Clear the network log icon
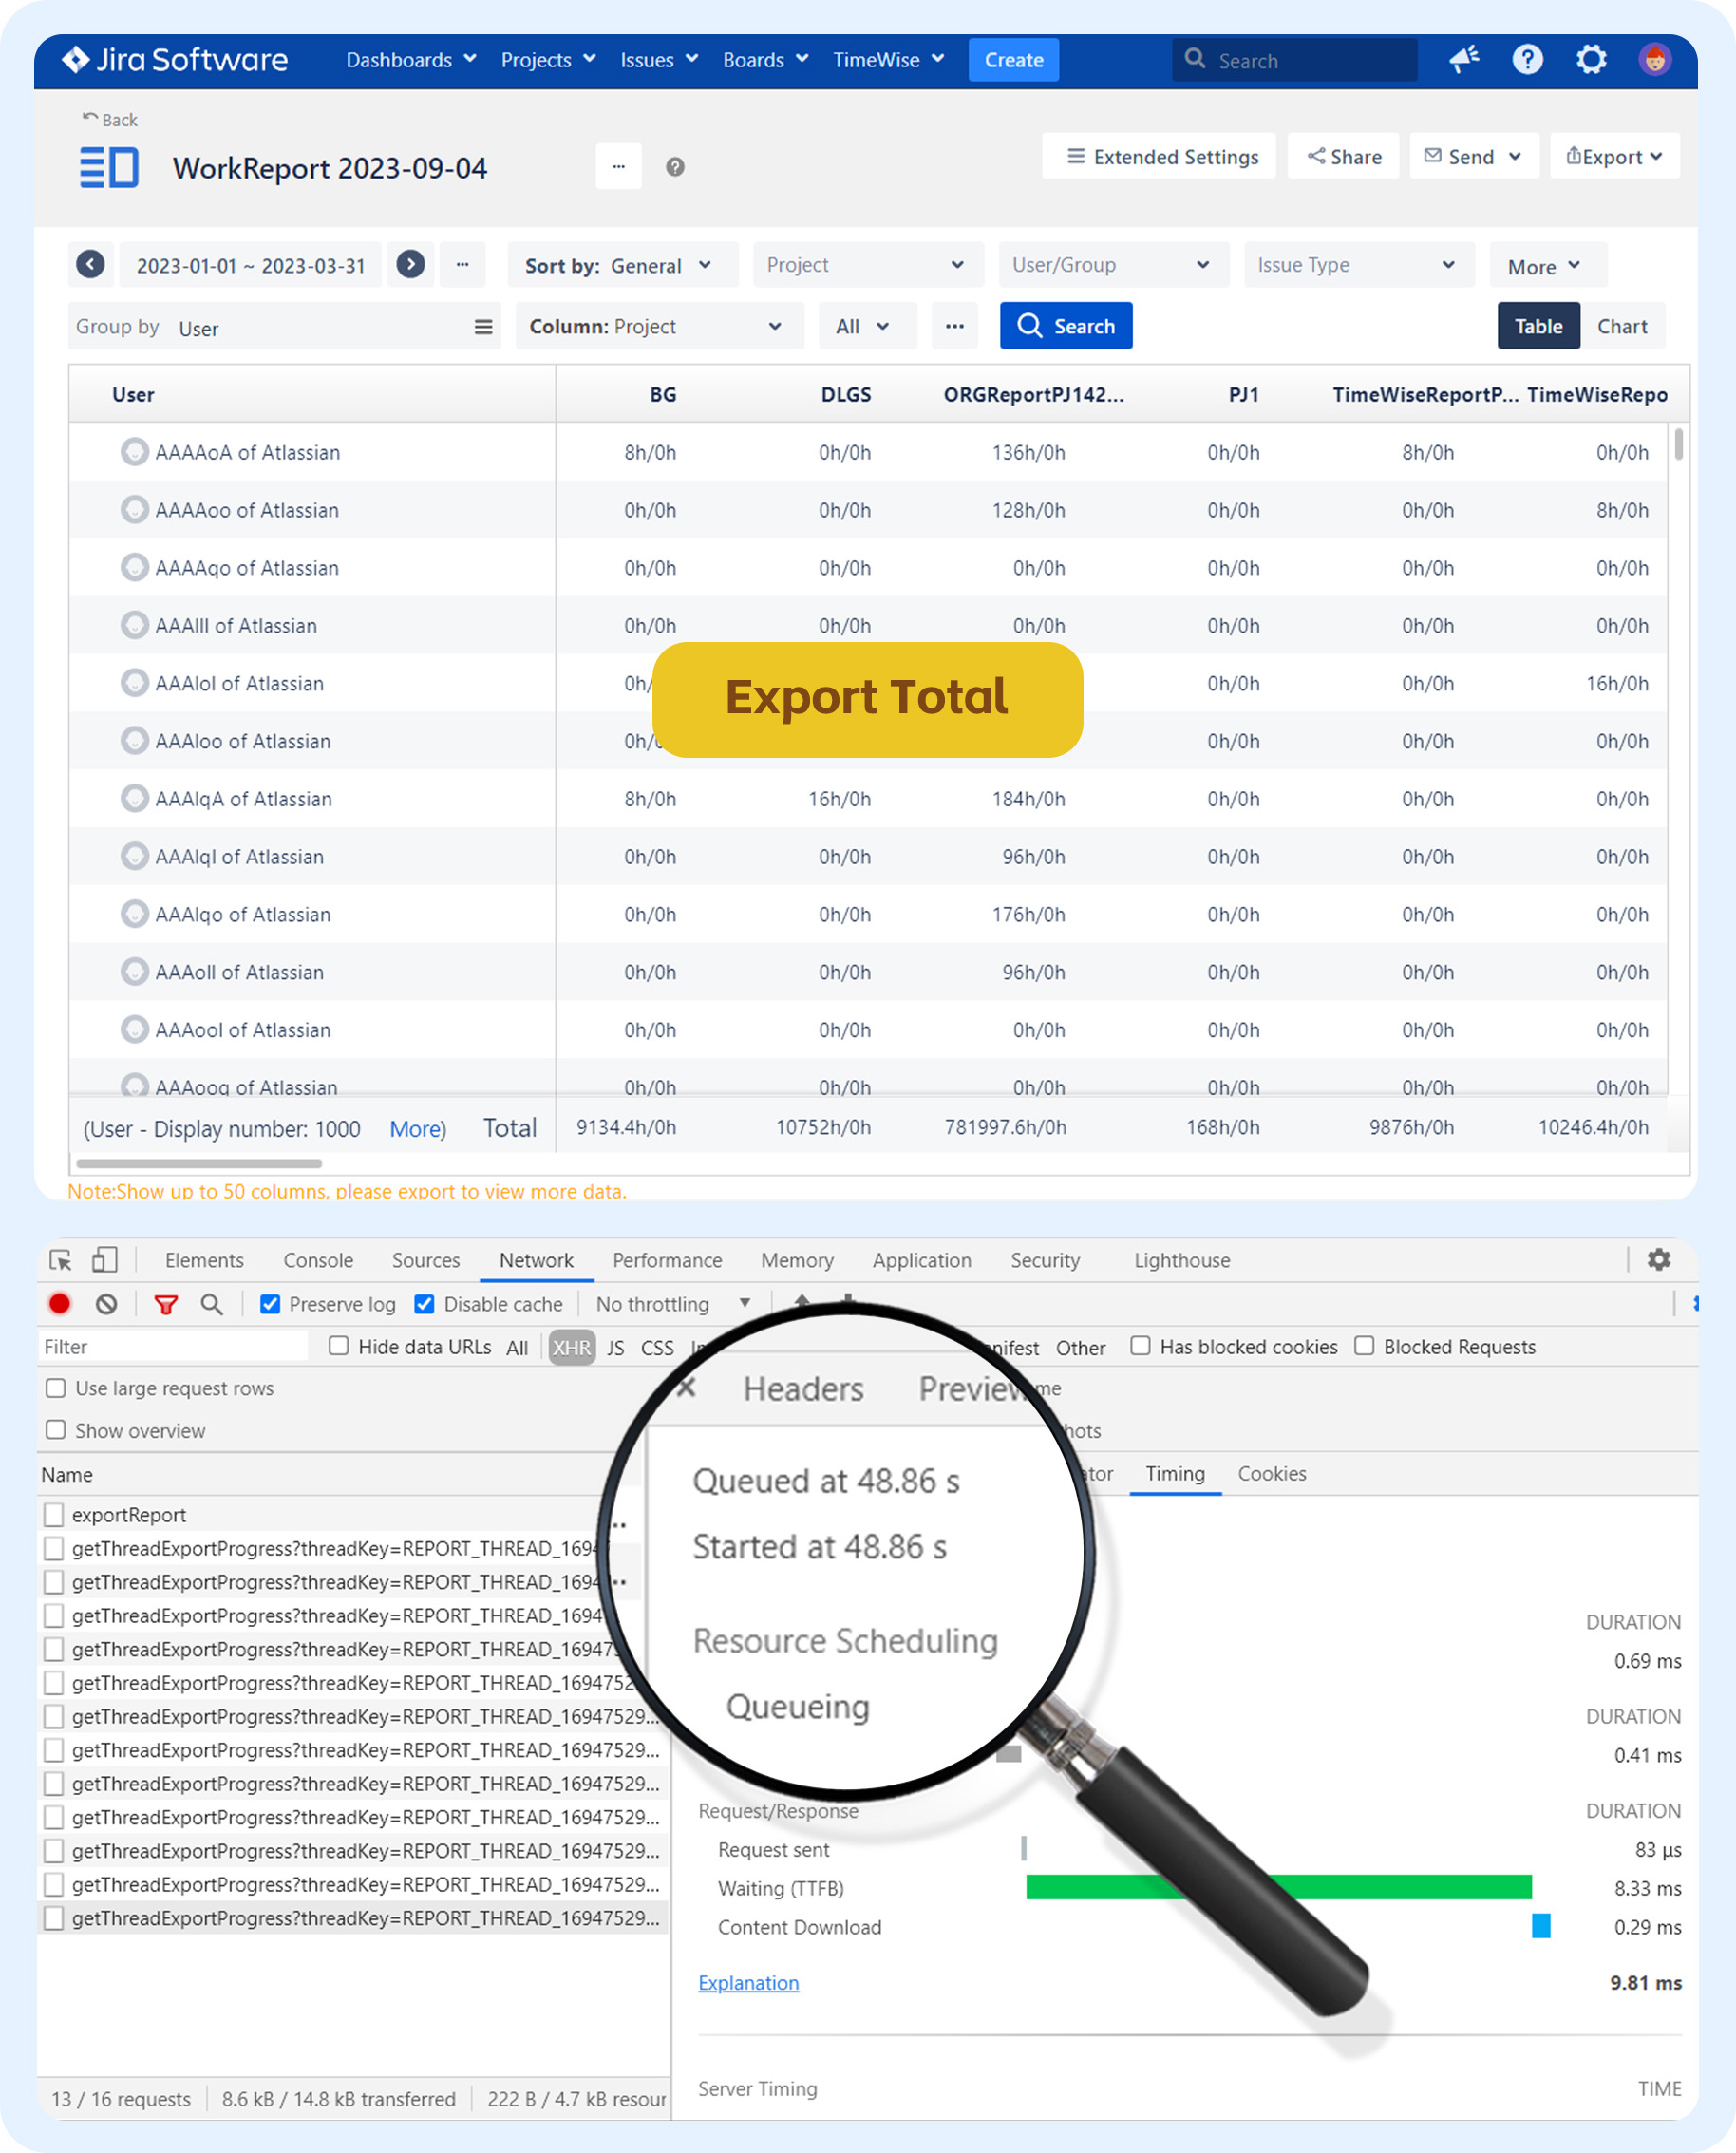This screenshot has width=1736, height=2153. (107, 1304)
